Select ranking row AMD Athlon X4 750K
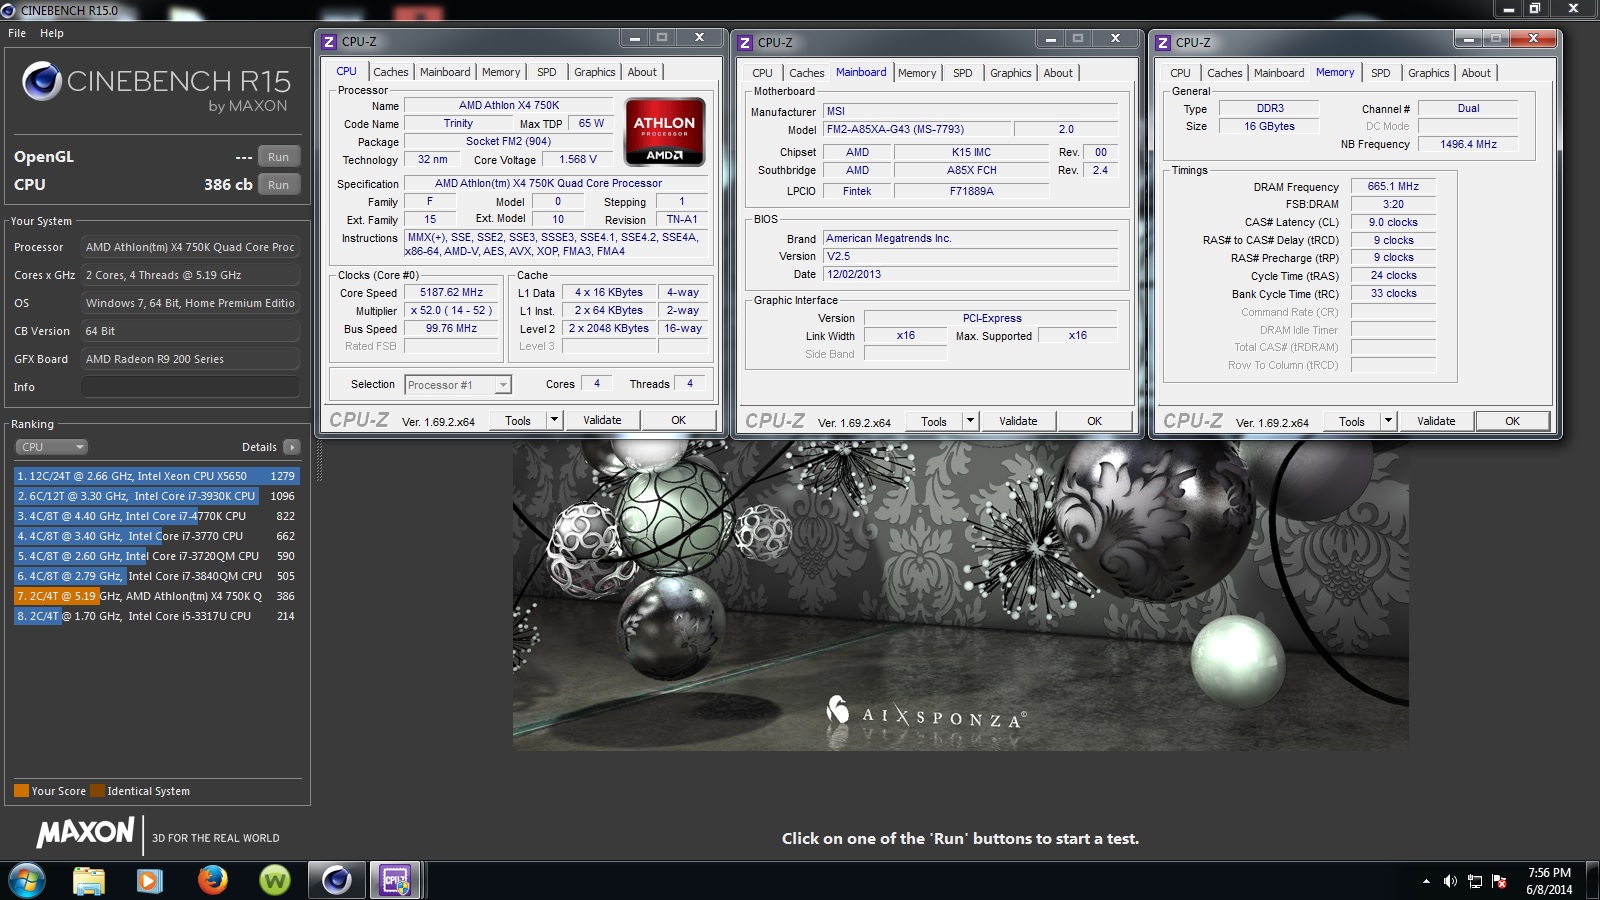Screen dimensions: 1600x900 pos(156,596)
